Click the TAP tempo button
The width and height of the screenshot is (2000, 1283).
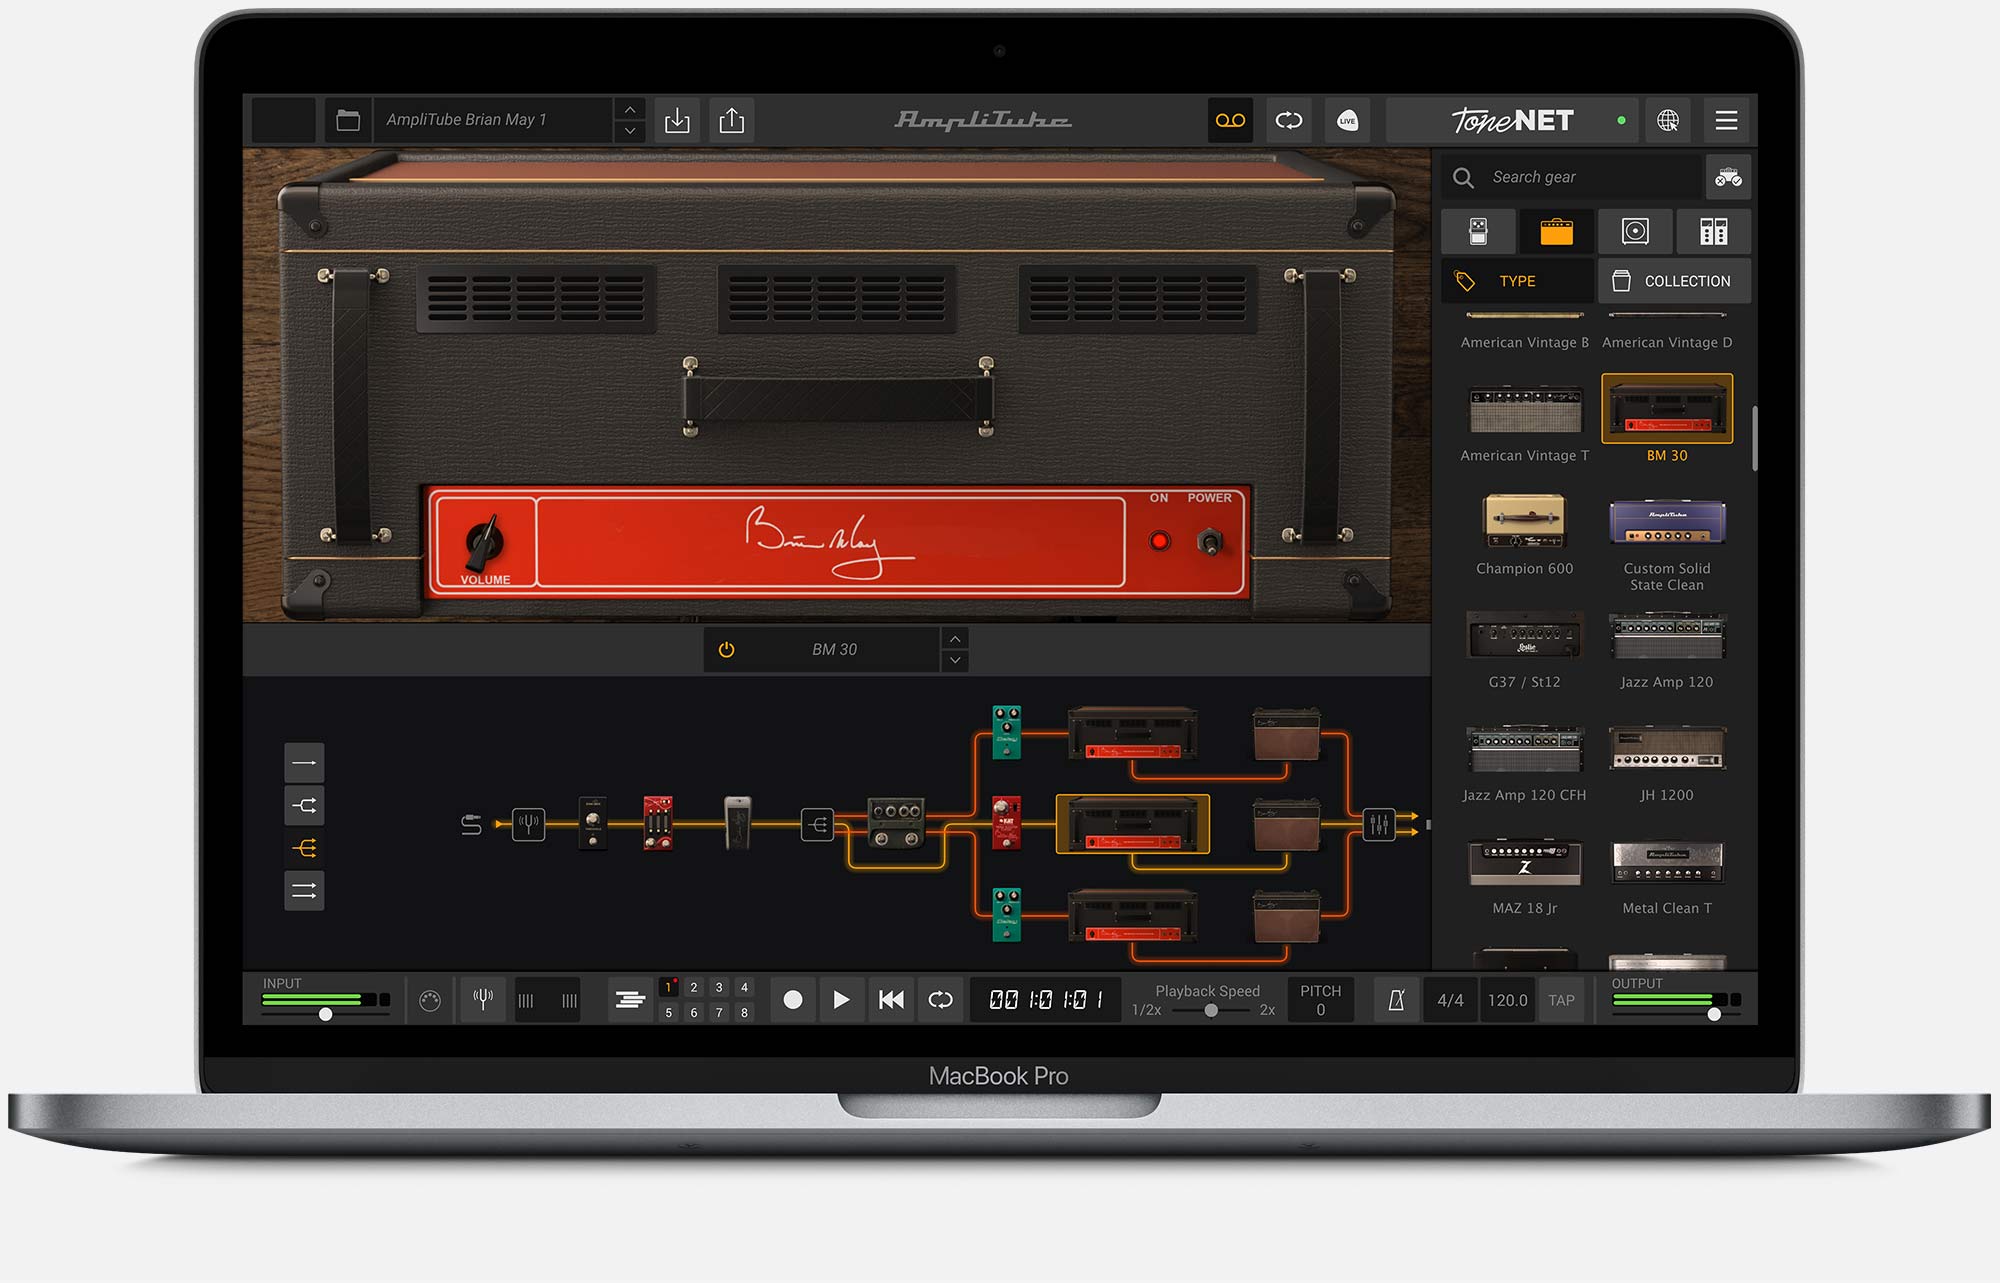click(1561, 1000)
